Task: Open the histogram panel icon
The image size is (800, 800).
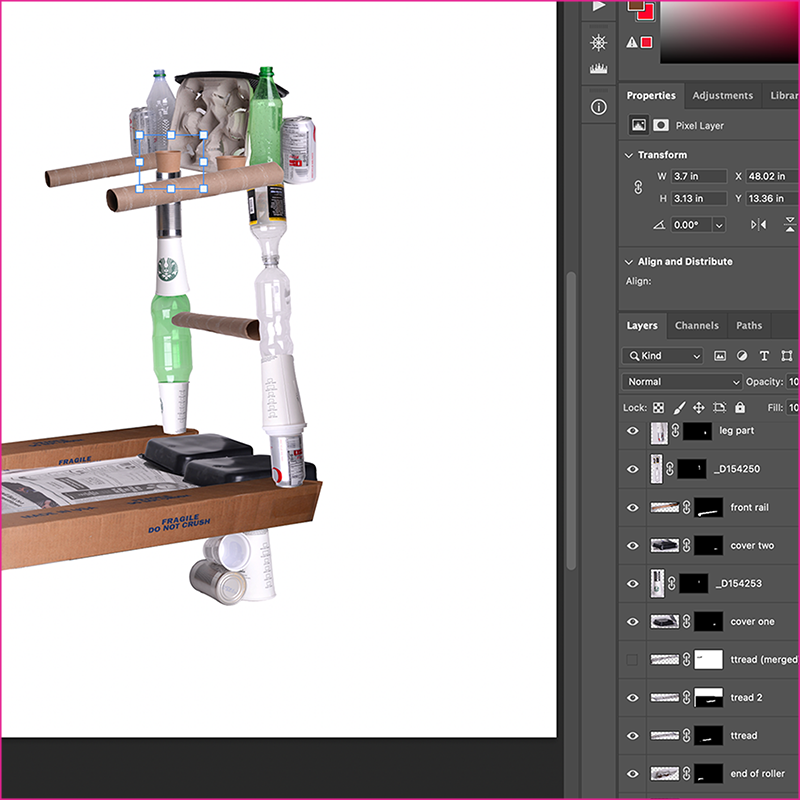Action: pyautogui.click(x=598, y=68)
